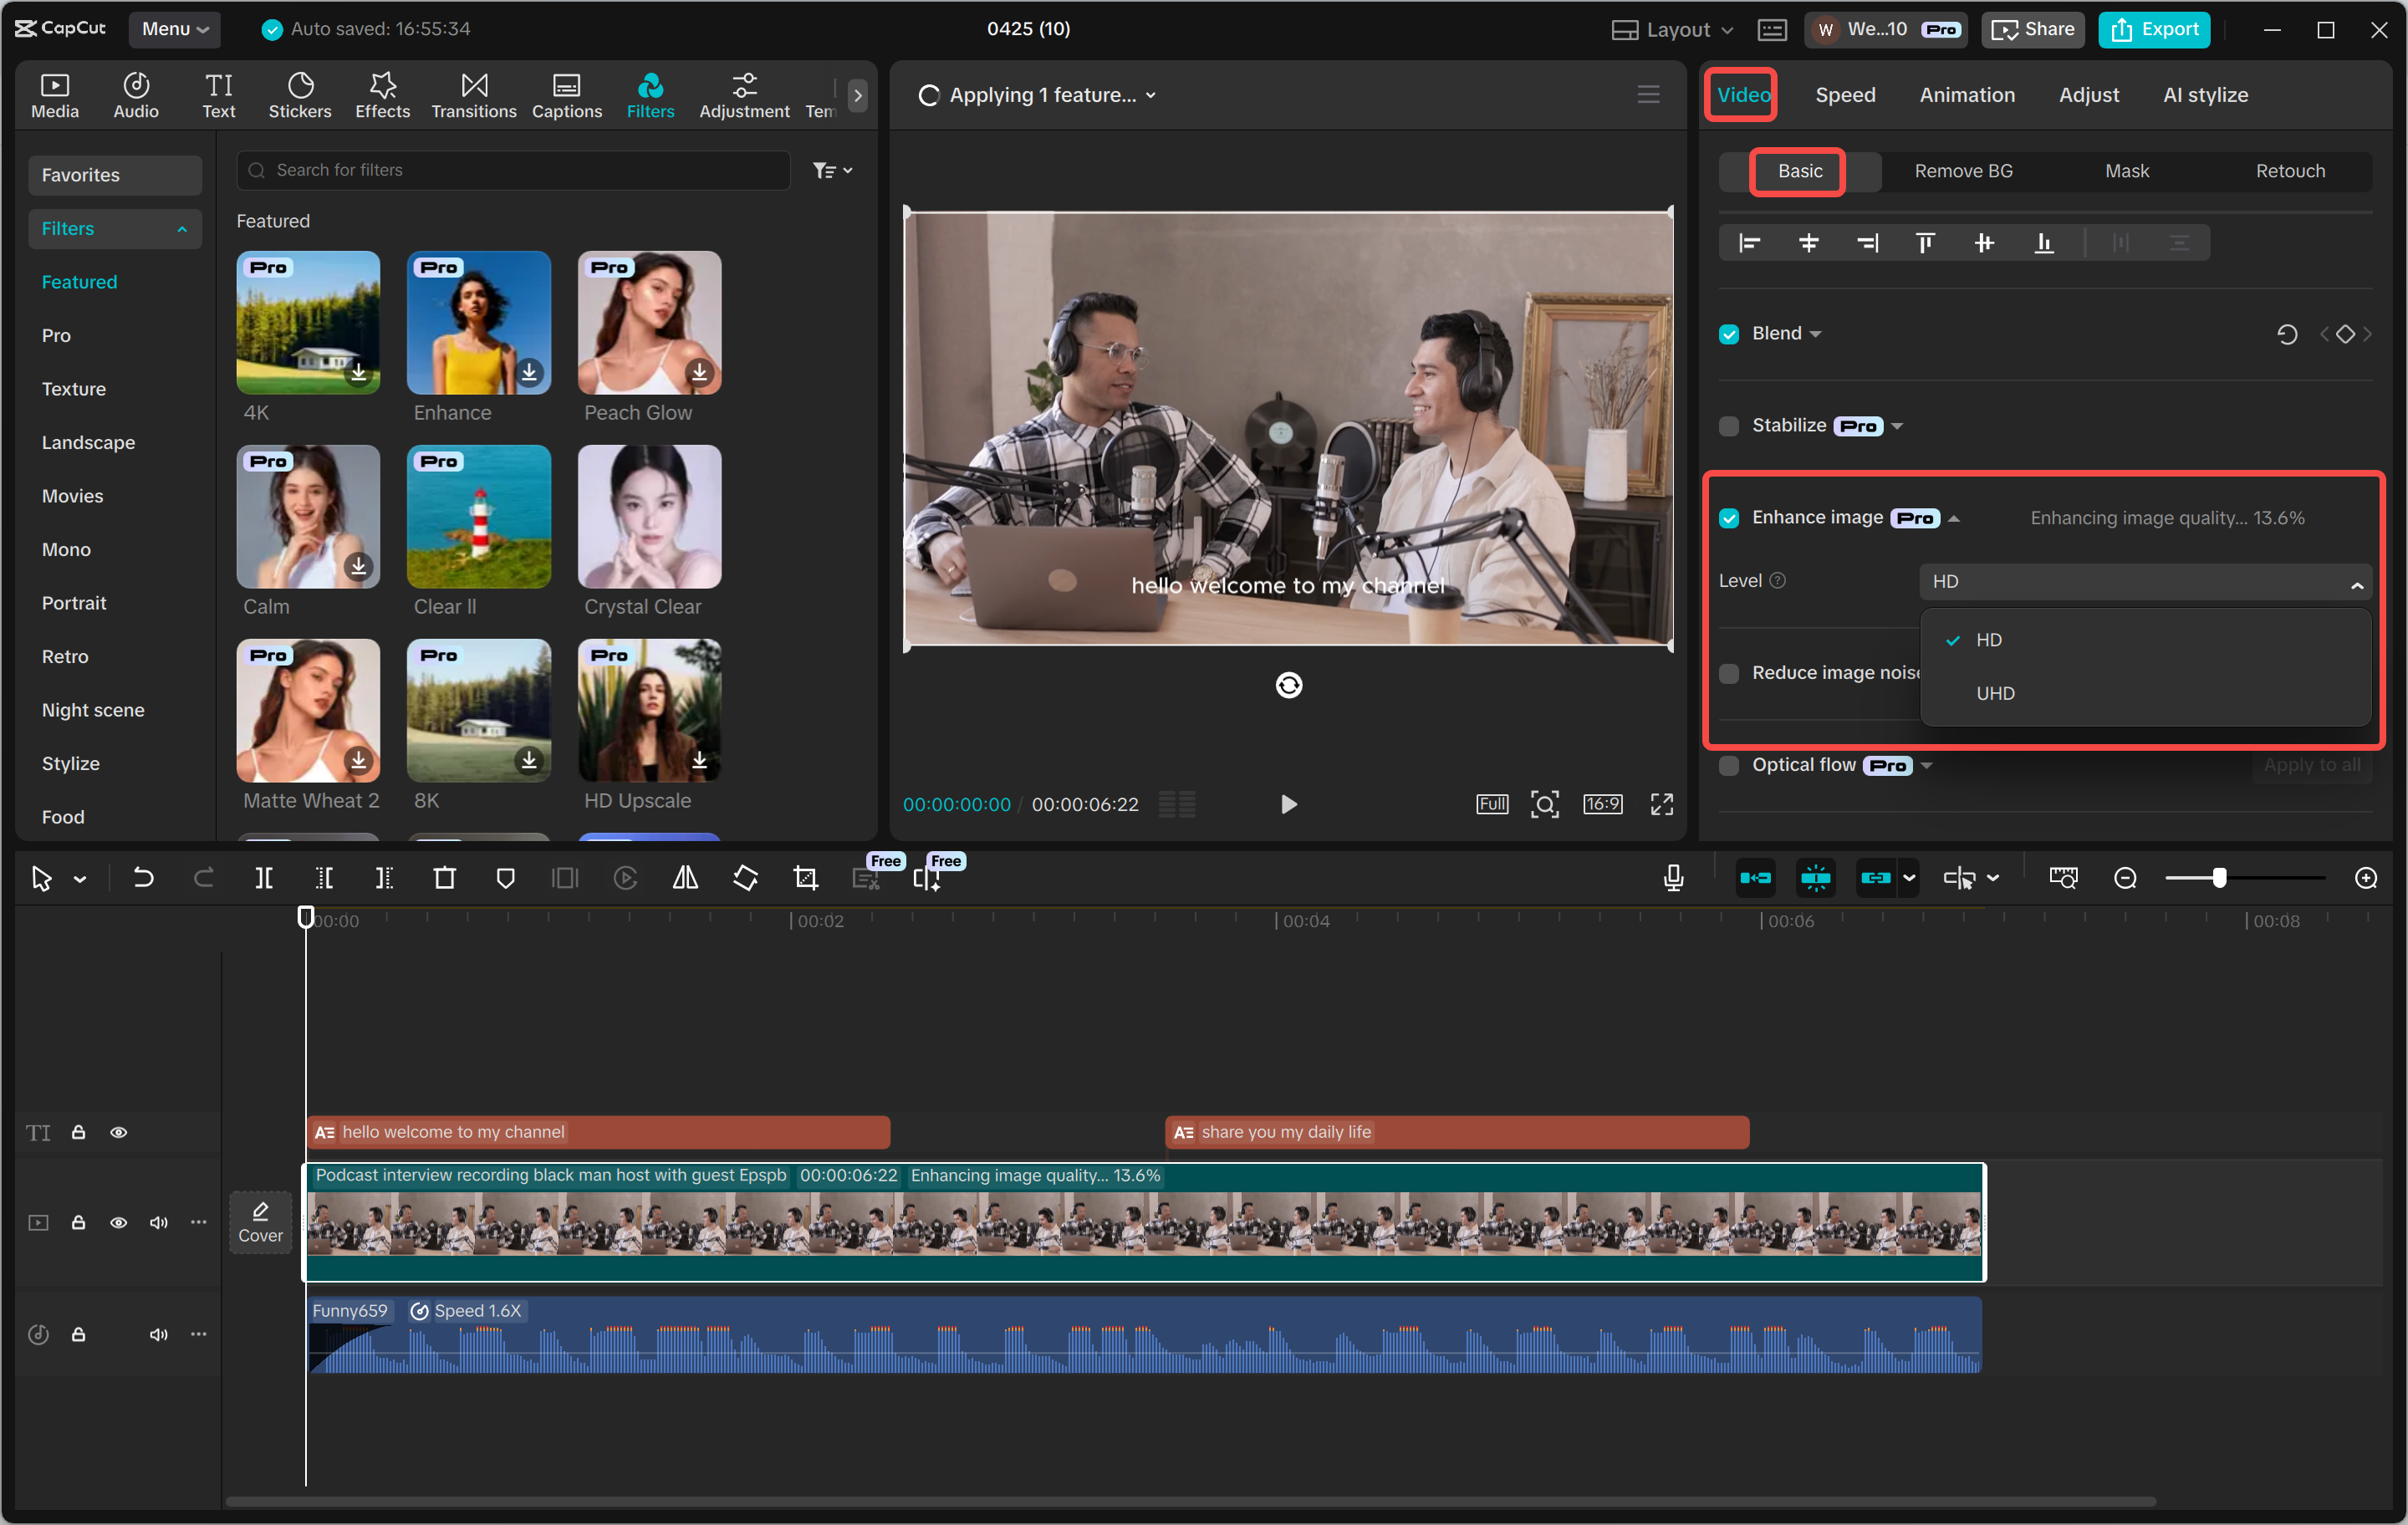The height and width of the screenshot is (1525, 2408).
Task: Uncheck the Enhance image checkbox
Action: 1729,518
